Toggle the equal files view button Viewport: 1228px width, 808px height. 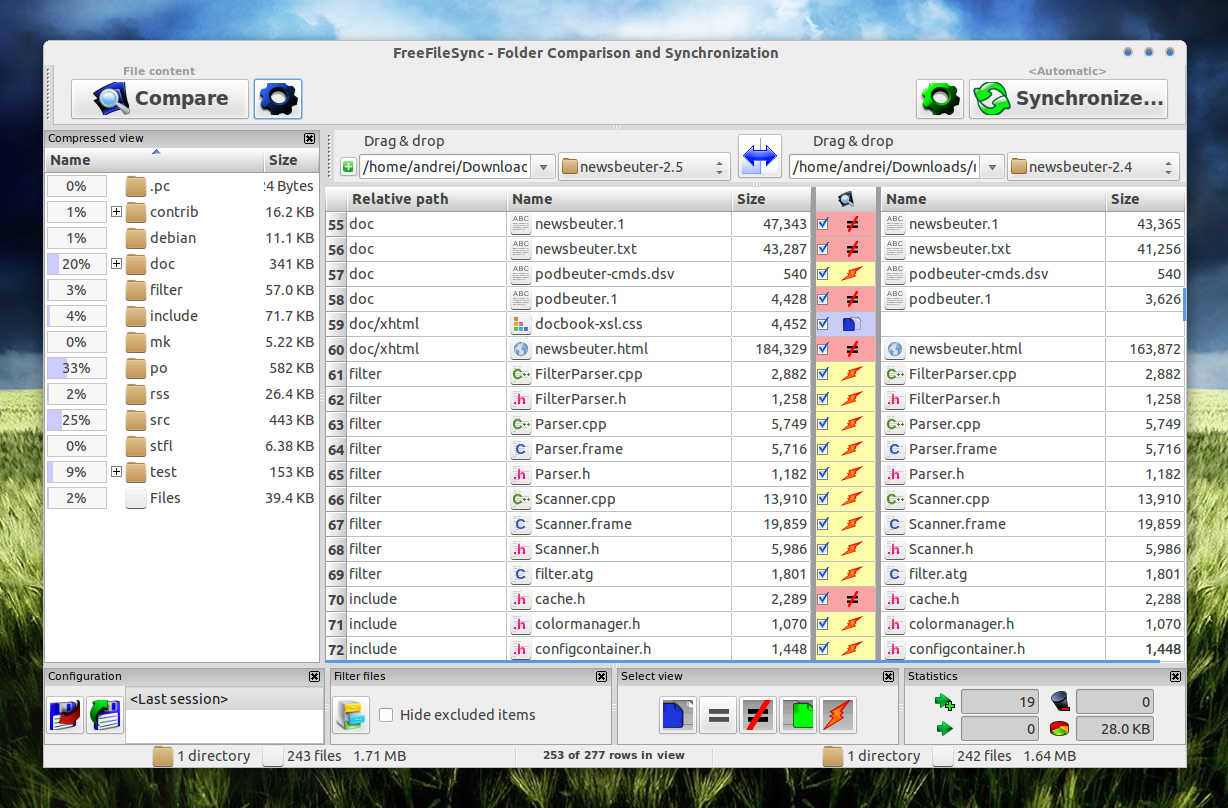tap(717, 715)
